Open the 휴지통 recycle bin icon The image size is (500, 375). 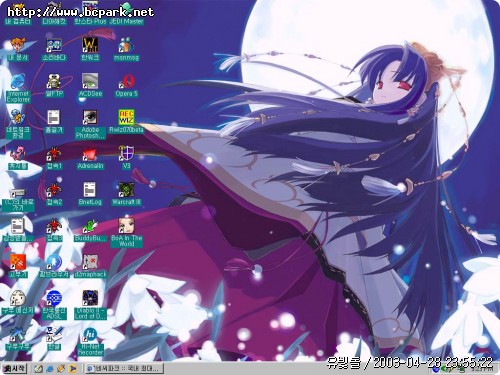(x=18, y=157)
